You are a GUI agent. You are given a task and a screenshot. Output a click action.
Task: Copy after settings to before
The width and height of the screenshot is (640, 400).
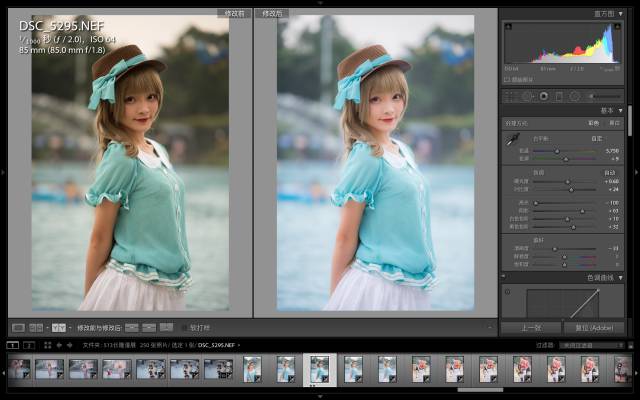point(149,327)
